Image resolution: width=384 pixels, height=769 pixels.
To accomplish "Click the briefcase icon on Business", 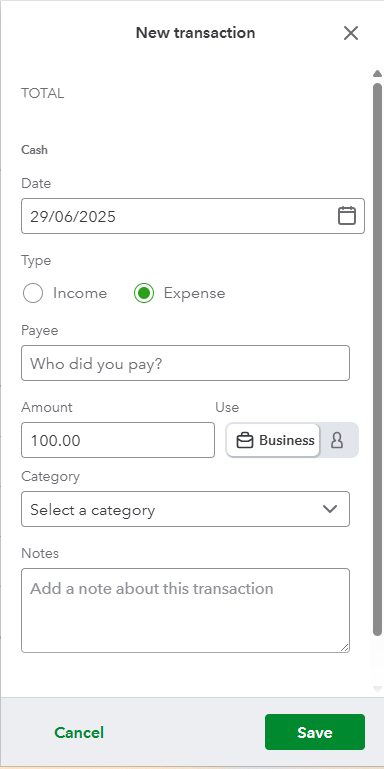I will point(245,440).
